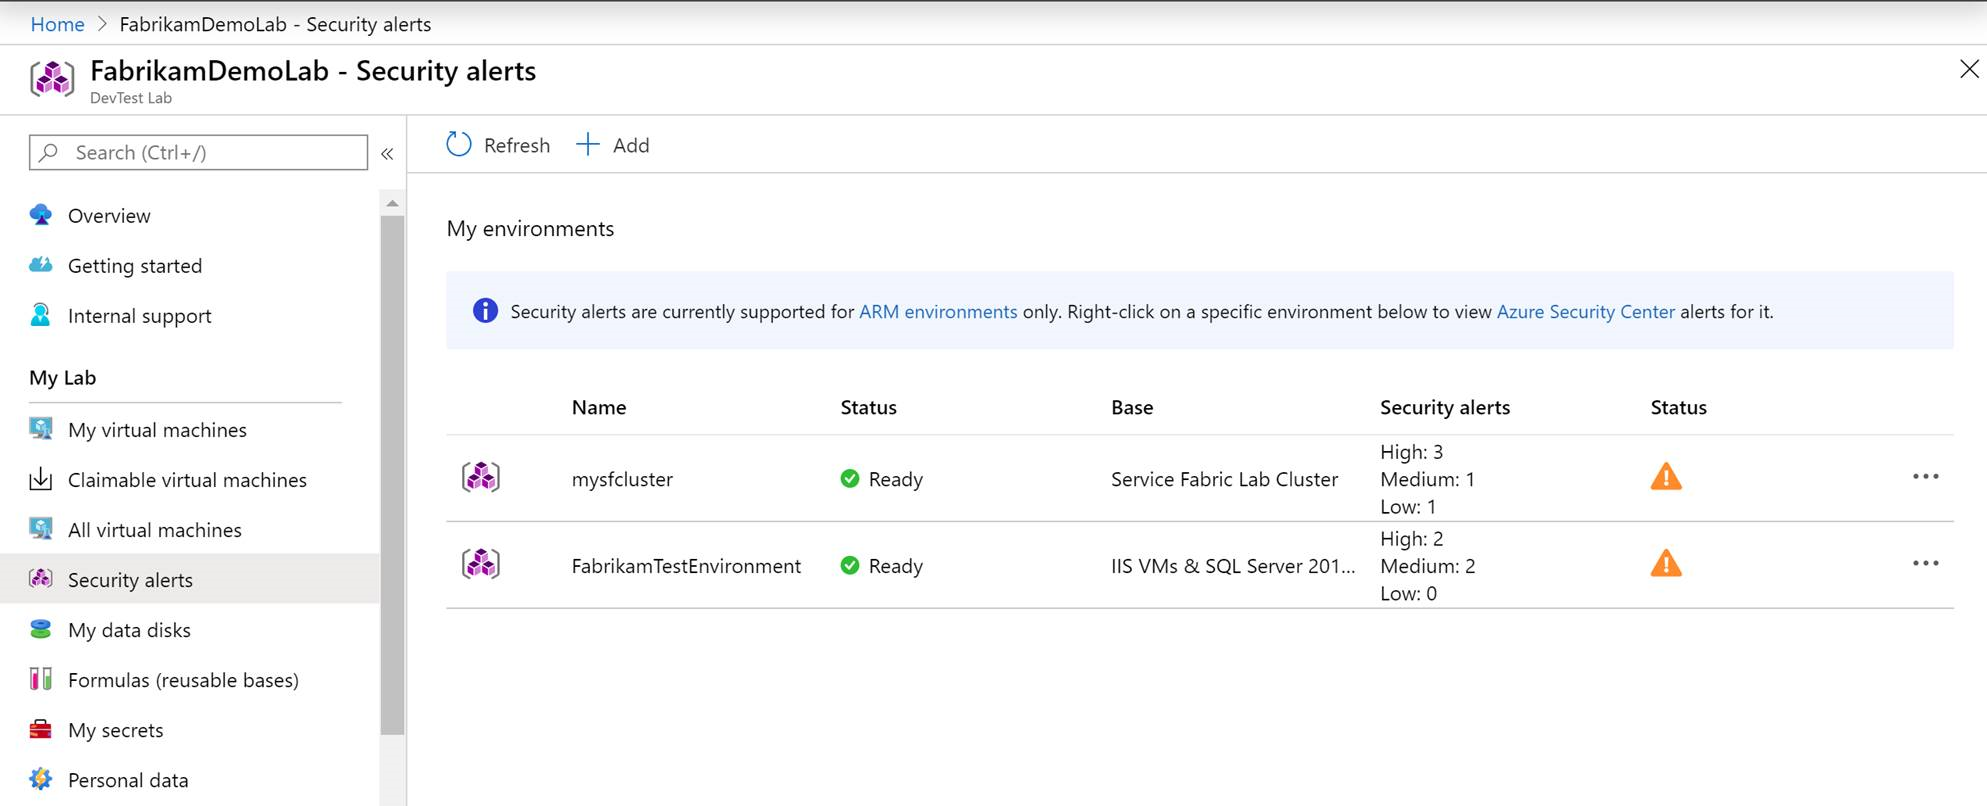
Task: Click the My data disks icon
Action: (41, 629)
